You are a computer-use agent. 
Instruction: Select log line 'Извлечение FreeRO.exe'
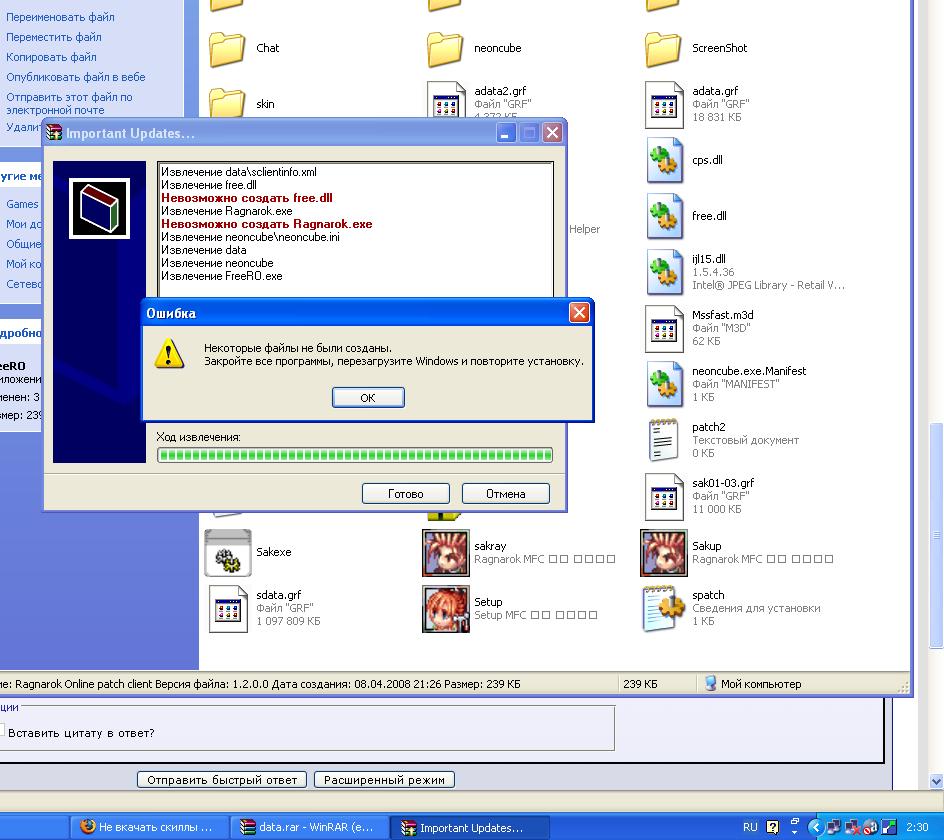click(222, 276)
